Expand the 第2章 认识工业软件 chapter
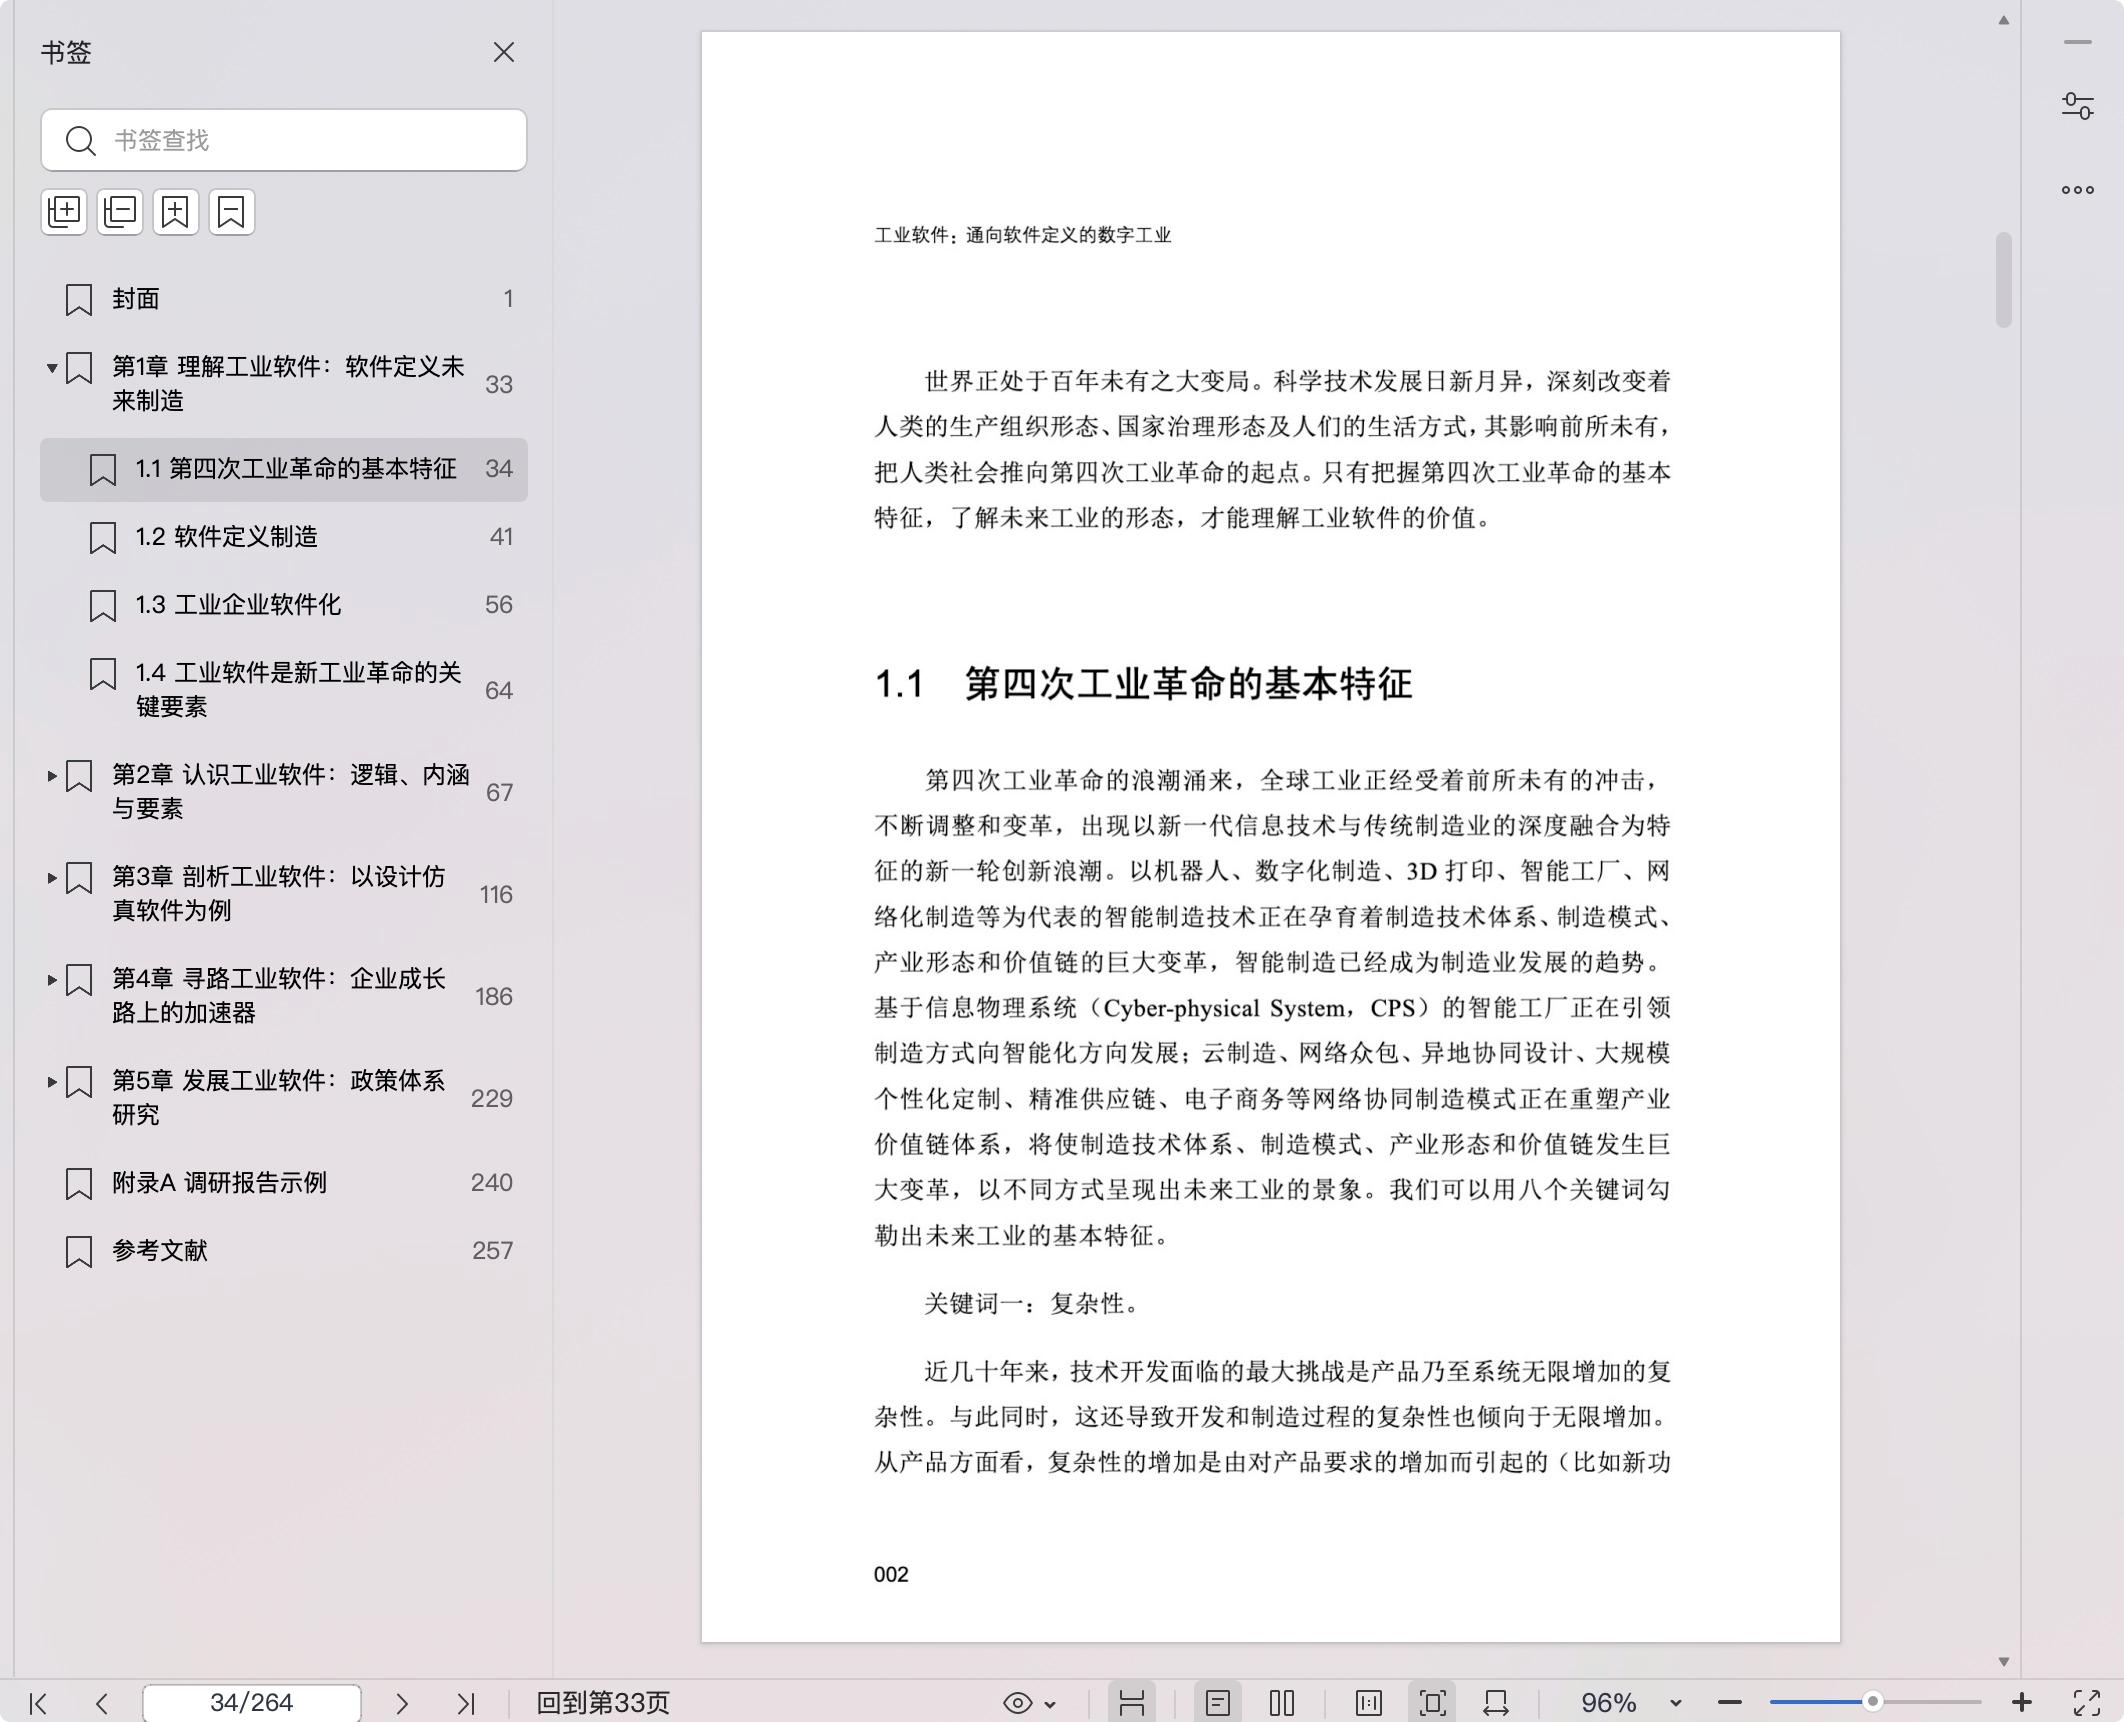2124x1722 pixels. (52, 776)
